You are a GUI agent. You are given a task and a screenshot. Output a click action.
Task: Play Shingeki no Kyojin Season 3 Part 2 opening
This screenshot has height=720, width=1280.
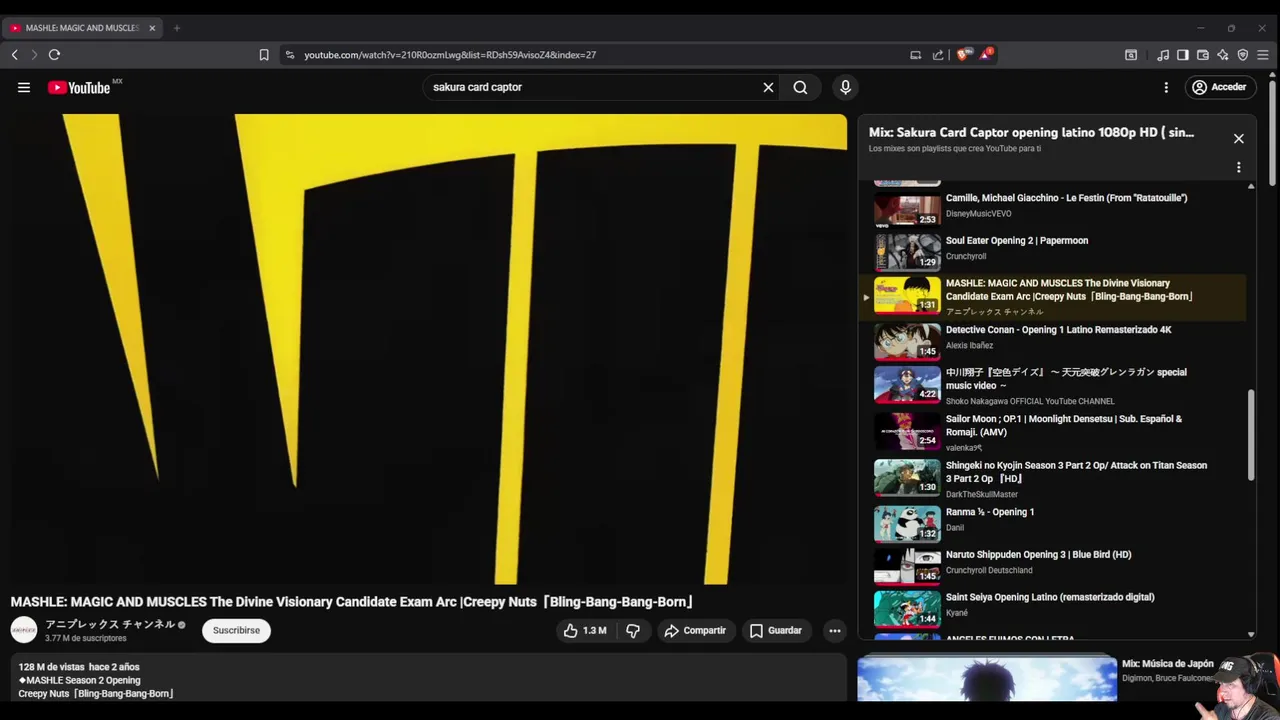click(x=1055, y=479)
